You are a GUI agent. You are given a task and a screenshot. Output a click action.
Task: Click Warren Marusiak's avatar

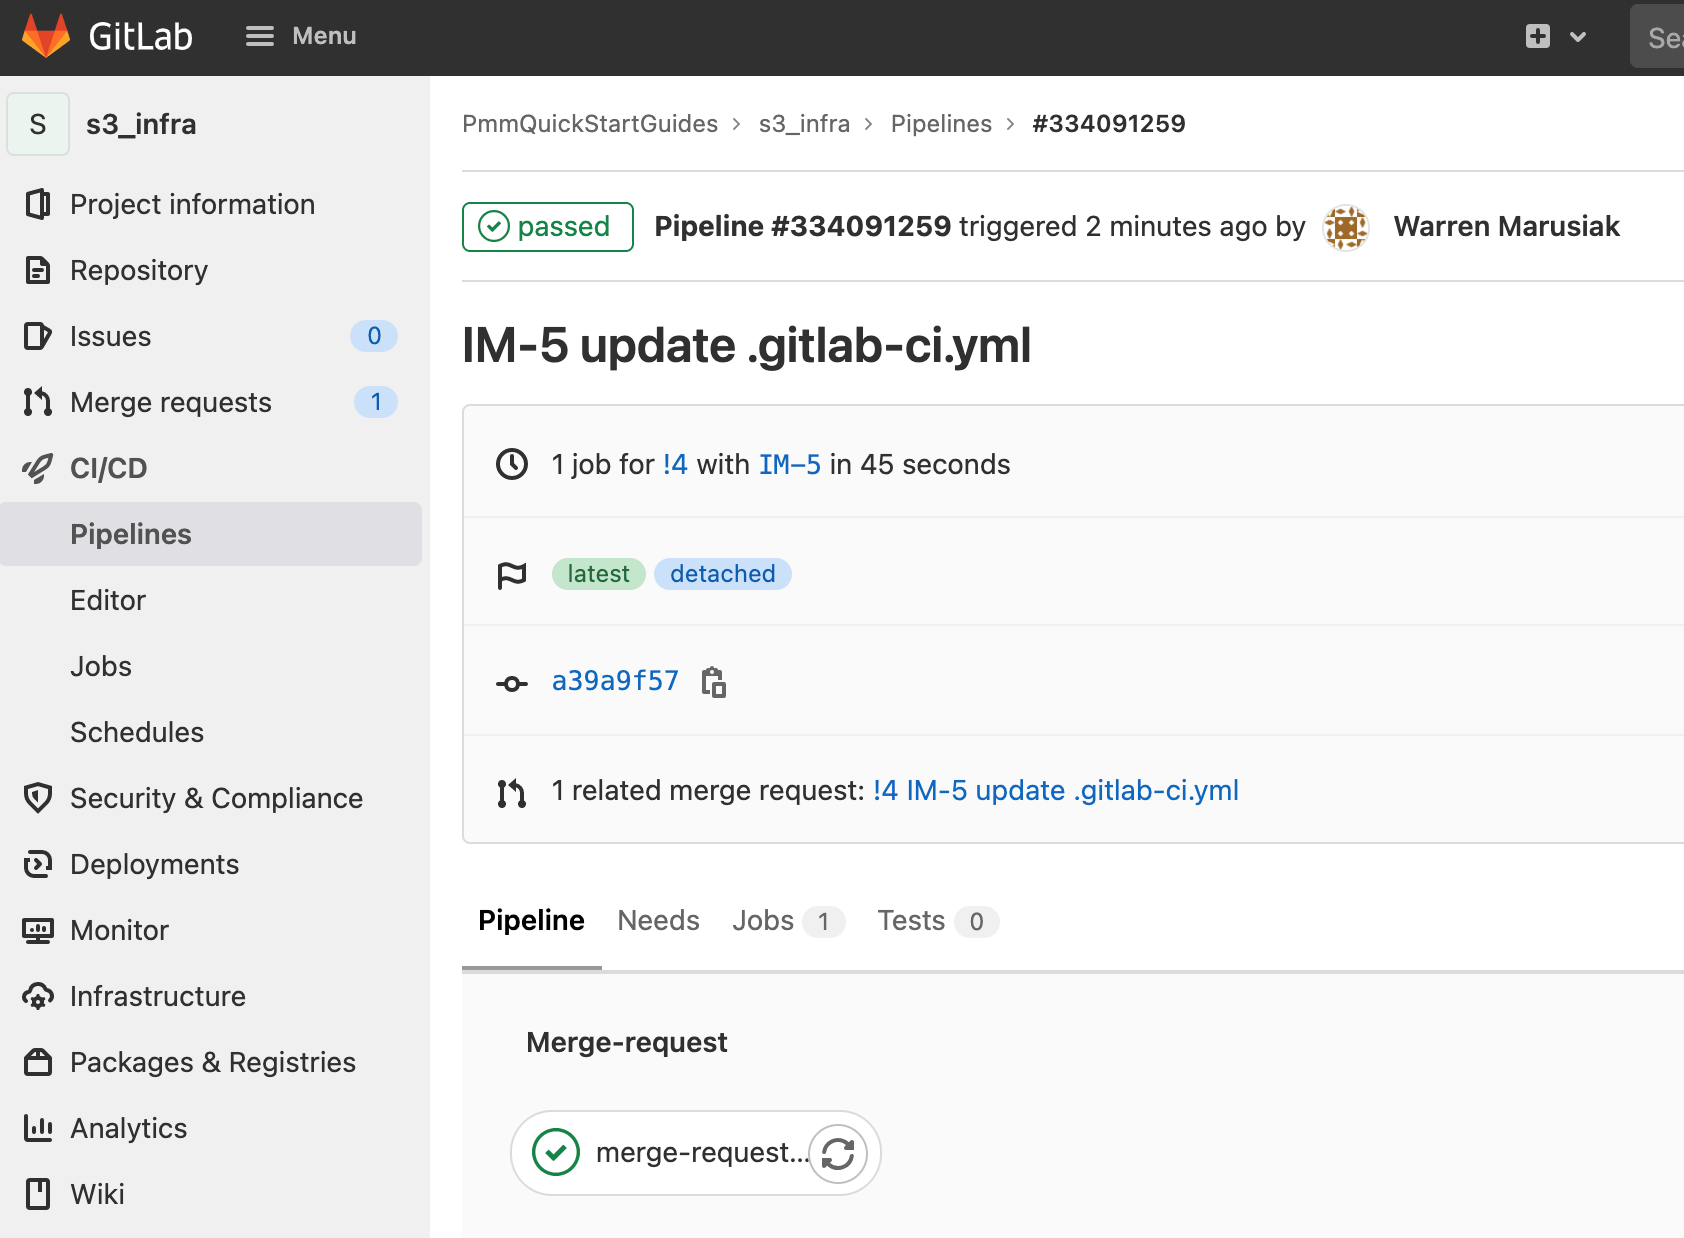point(1345,226)
